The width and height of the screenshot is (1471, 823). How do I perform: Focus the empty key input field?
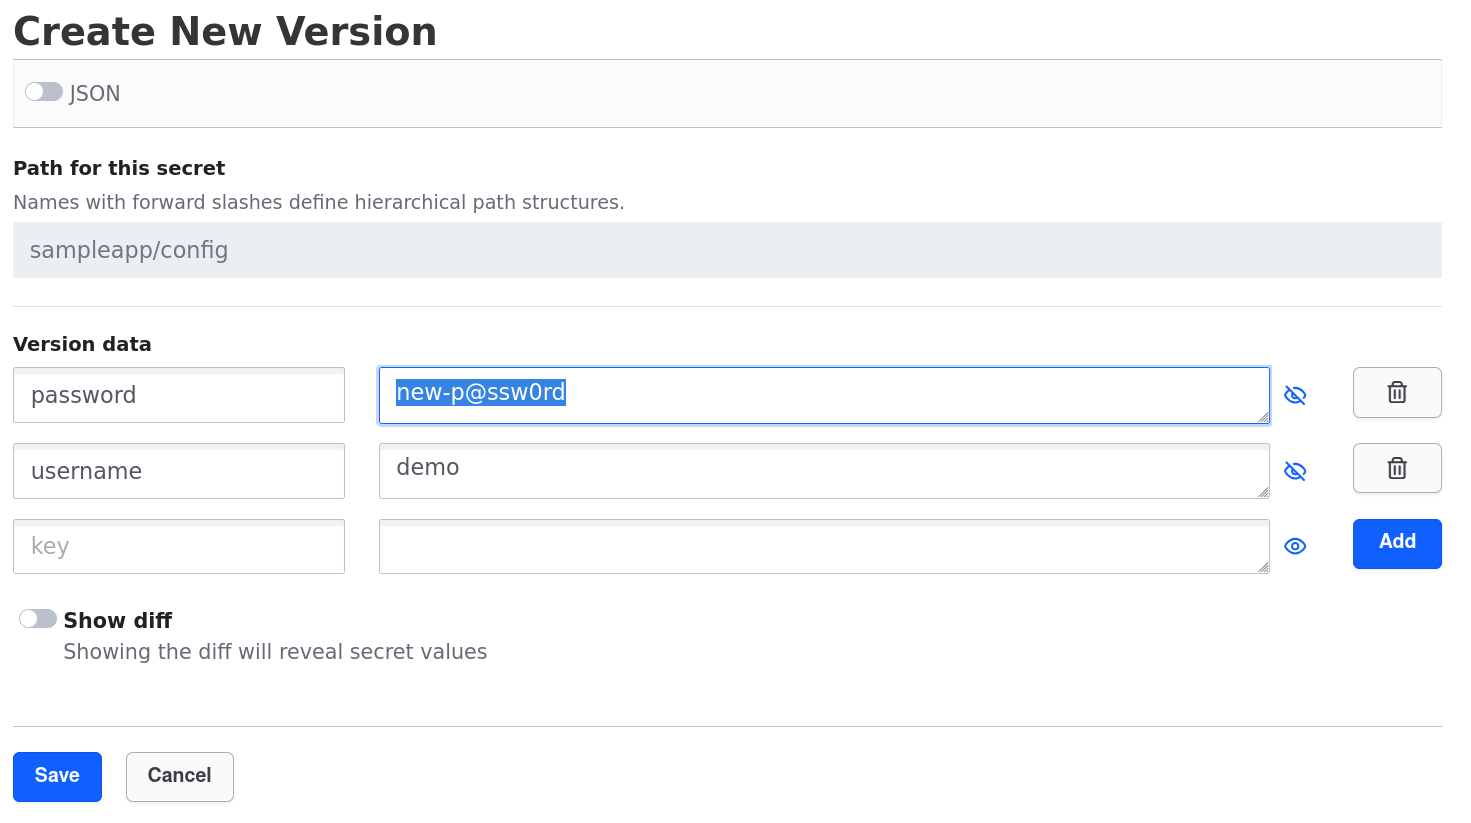[x=179, y=546]
